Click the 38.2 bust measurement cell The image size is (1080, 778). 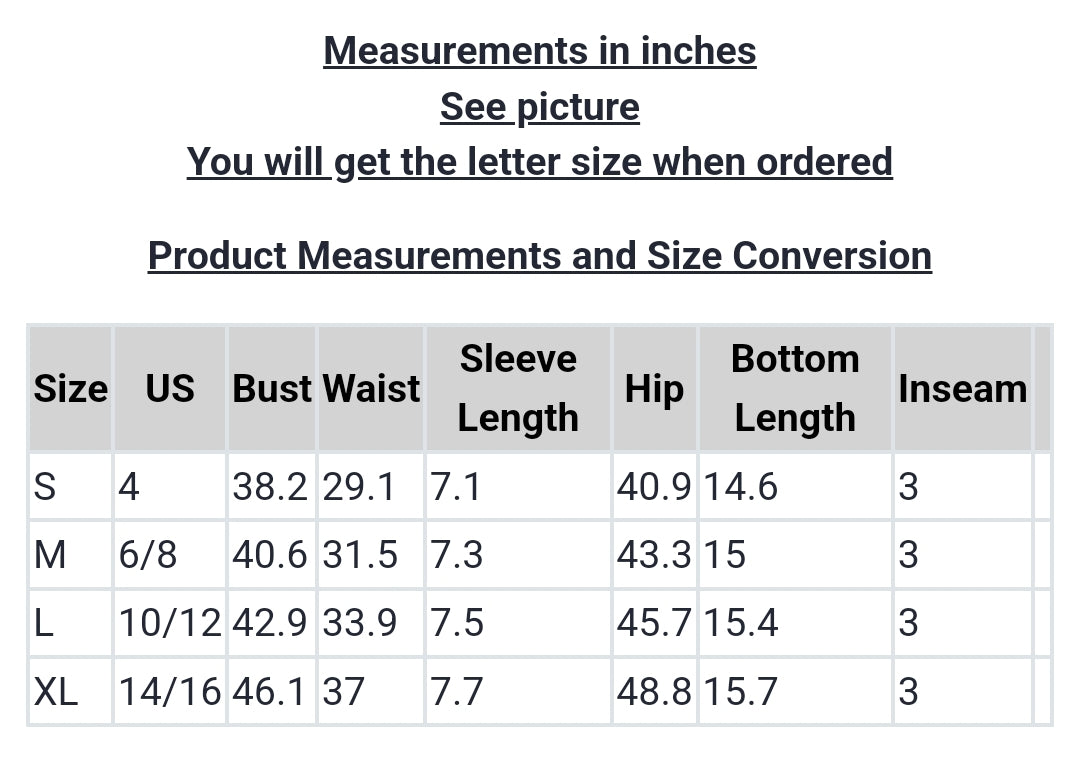pos(270,487)
